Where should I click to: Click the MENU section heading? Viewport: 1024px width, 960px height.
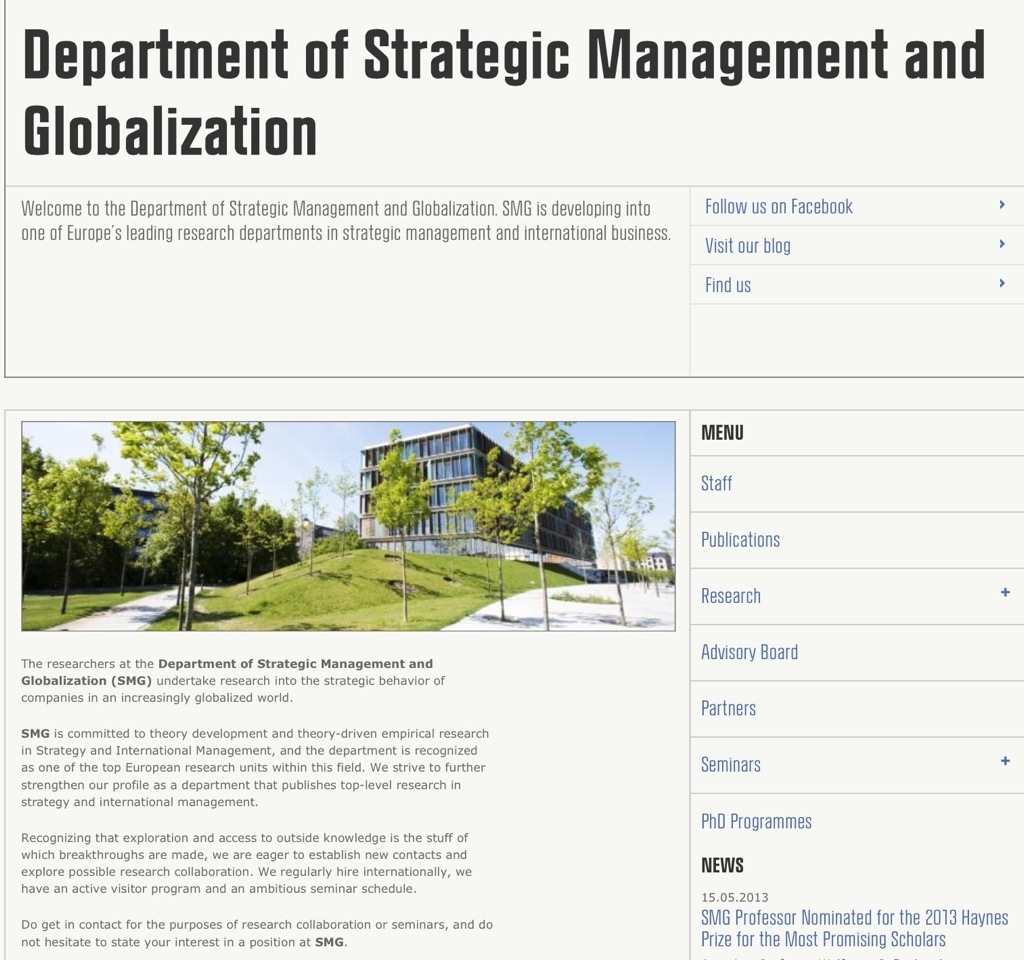pyautogui.click(x=722, y=433)
